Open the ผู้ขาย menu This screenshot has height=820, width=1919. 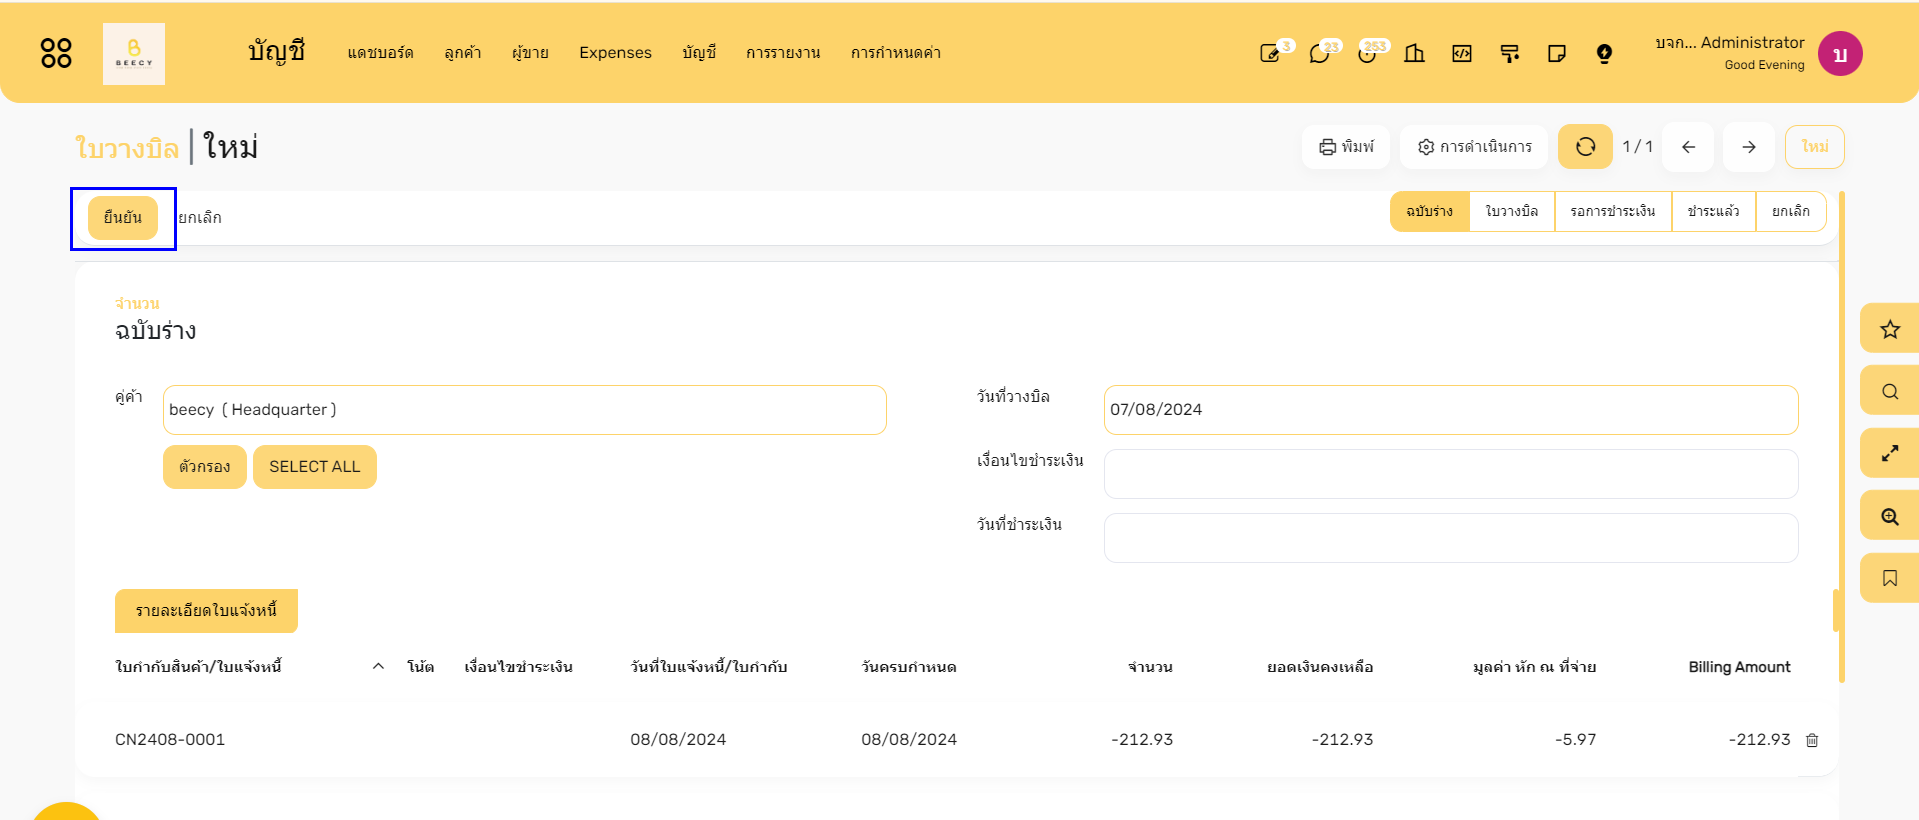click(530, 53)
